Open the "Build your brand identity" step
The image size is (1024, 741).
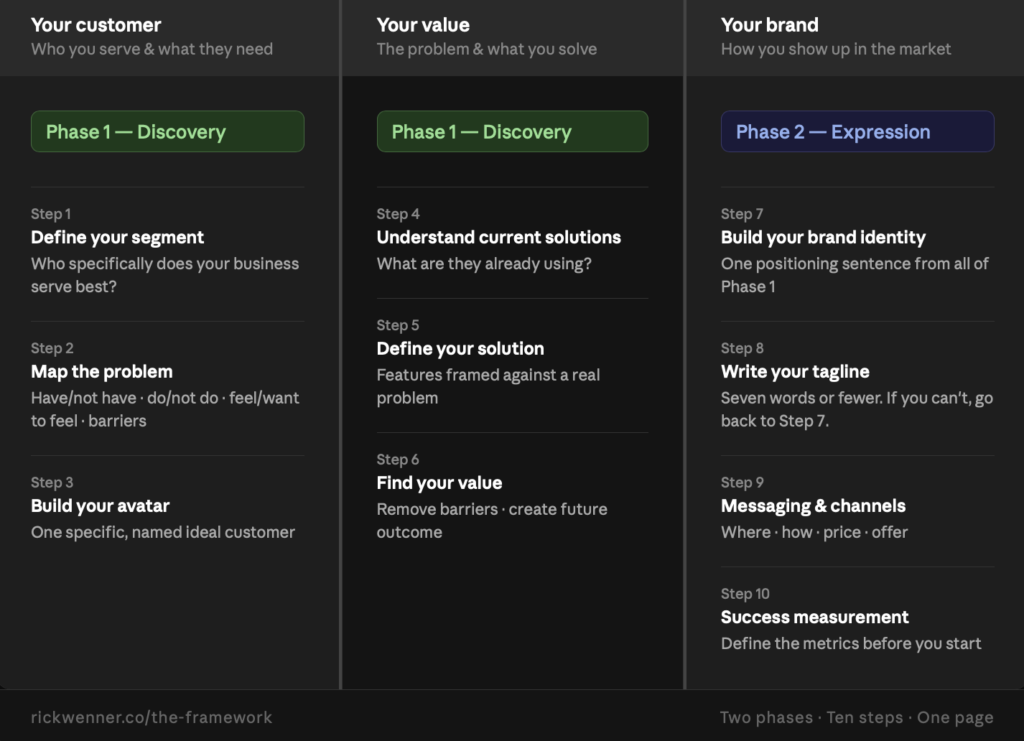823,237
